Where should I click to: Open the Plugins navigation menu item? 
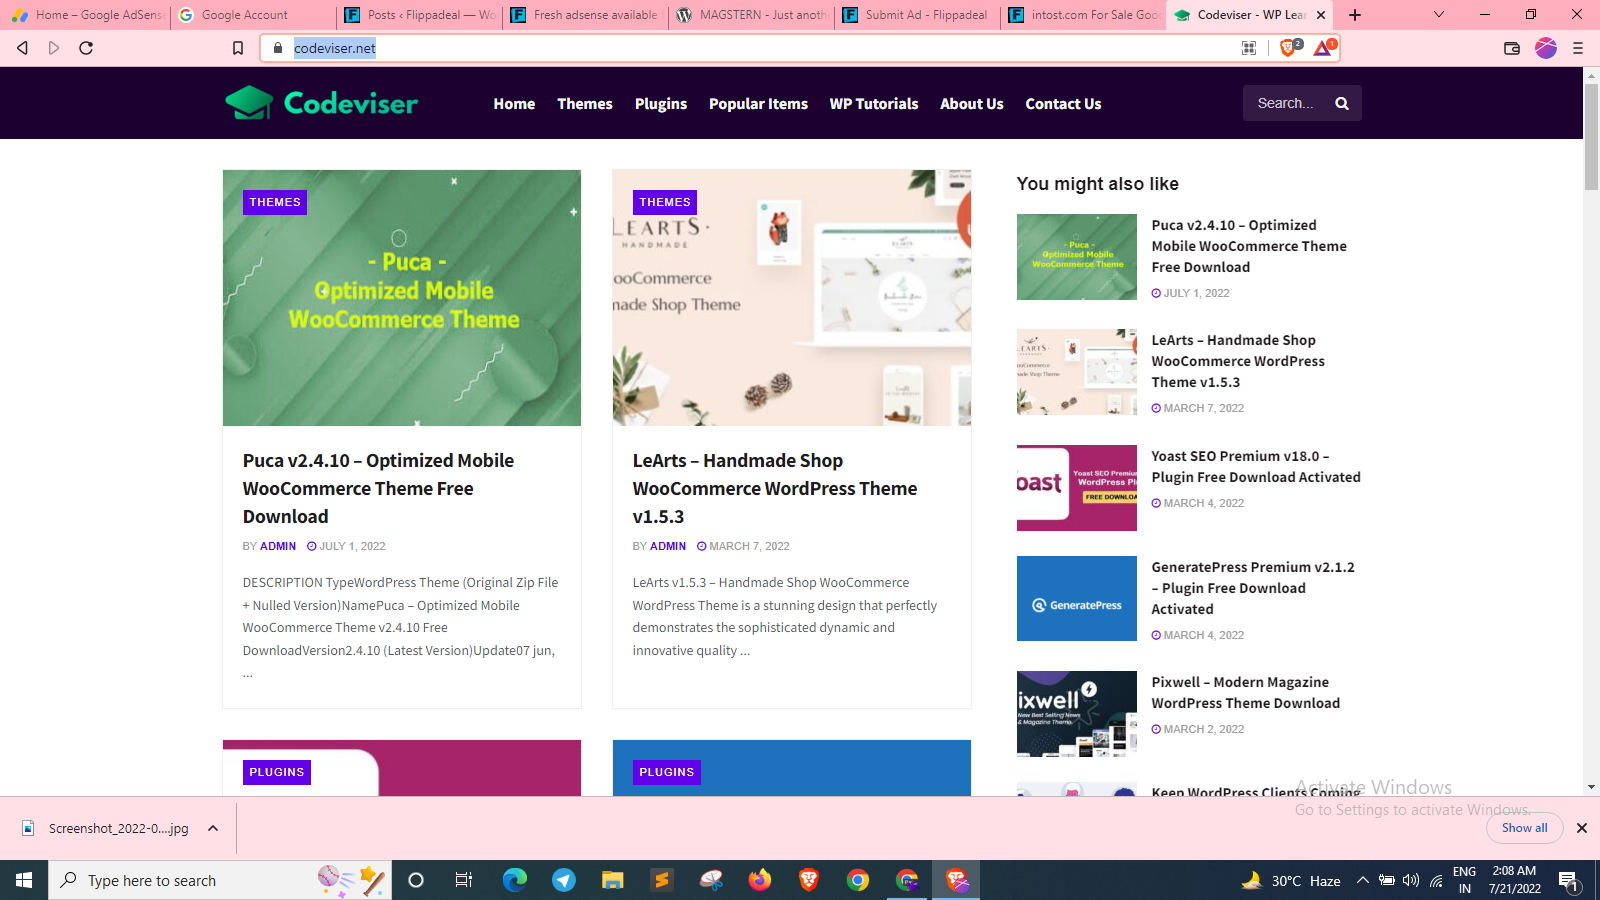click(x=661, y=104)
